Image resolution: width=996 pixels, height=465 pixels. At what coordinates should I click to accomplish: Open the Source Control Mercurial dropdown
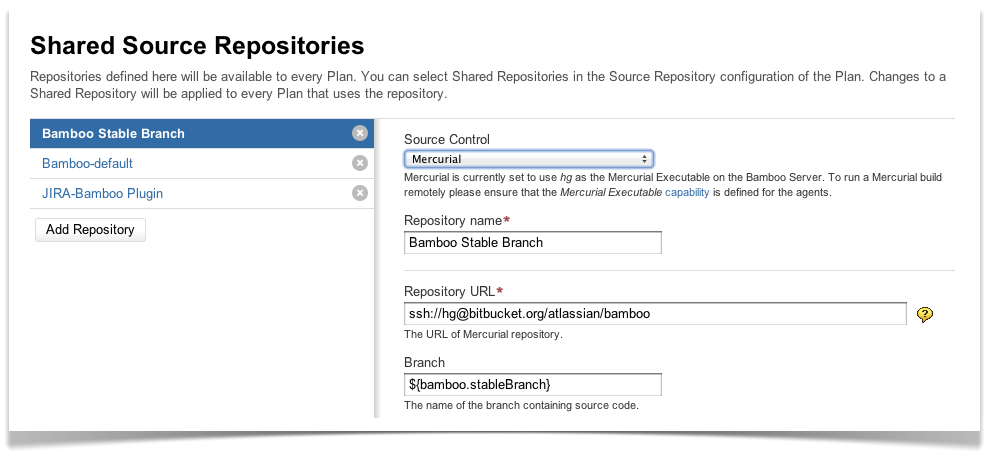pos(528,159)
